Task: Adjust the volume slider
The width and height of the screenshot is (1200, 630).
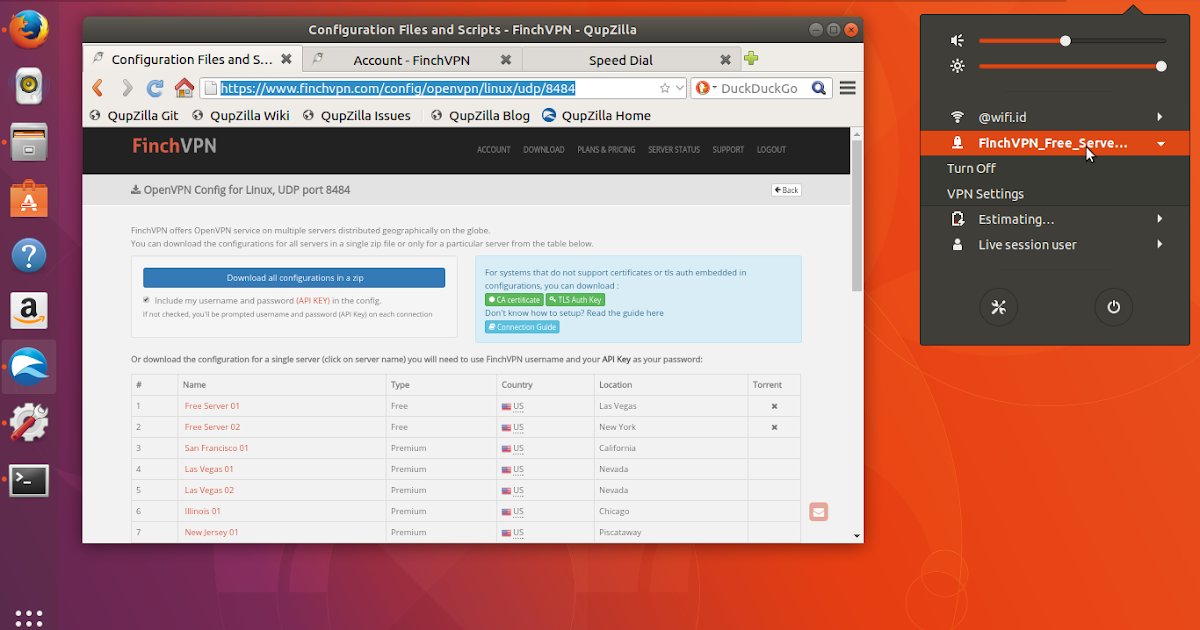Action: coord(1072,41)
